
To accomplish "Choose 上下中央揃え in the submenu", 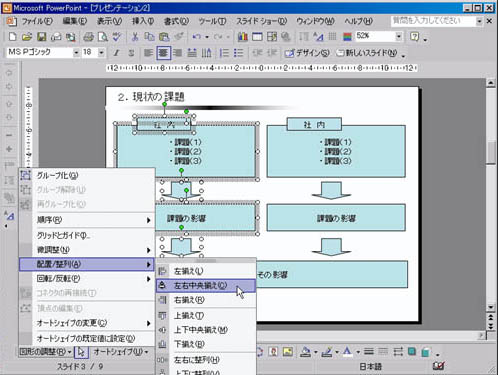I will [206, 330].
